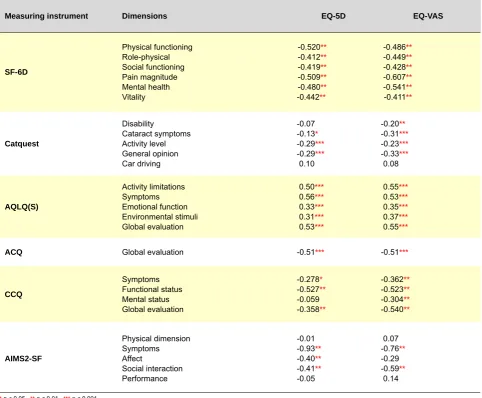Select the "SF-6D" instrument label
The height and width of the screenshot is (398, 482).
[16, 72]
